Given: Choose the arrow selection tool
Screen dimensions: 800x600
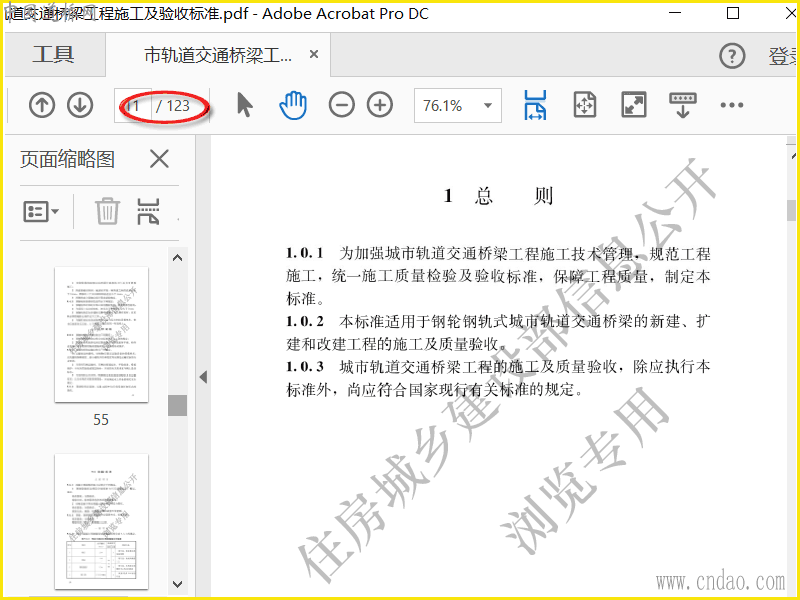Looking at the screenshot, I should click(245, 105).
